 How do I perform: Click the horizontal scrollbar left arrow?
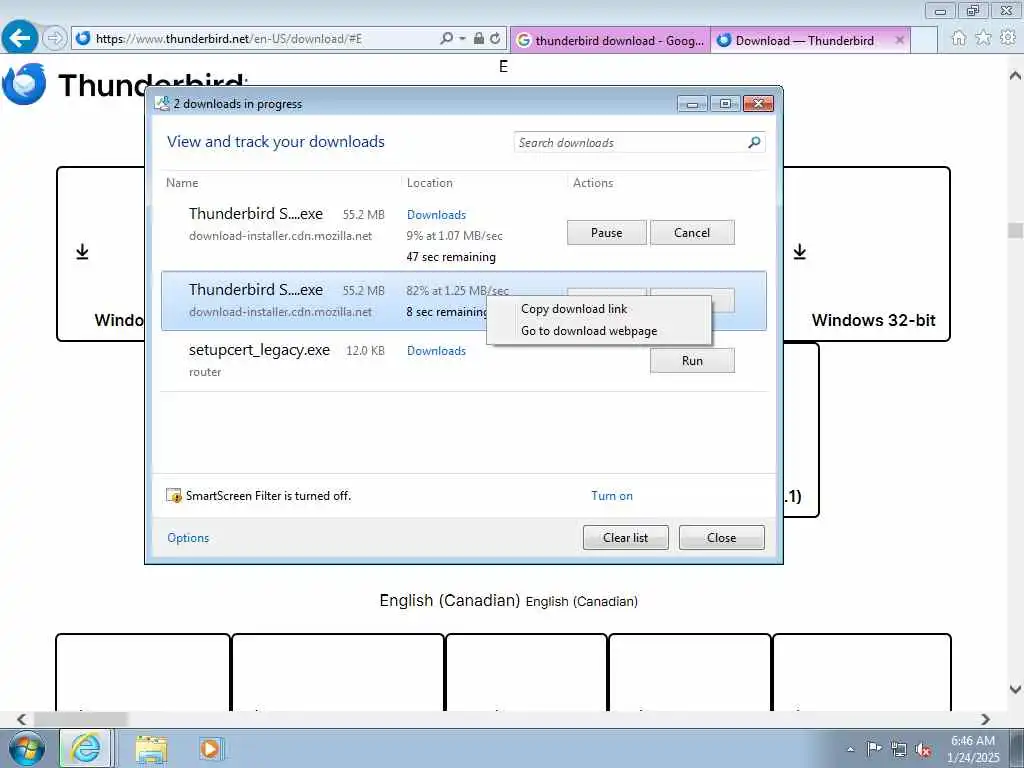pyautogui.click(x=21, y=719)
